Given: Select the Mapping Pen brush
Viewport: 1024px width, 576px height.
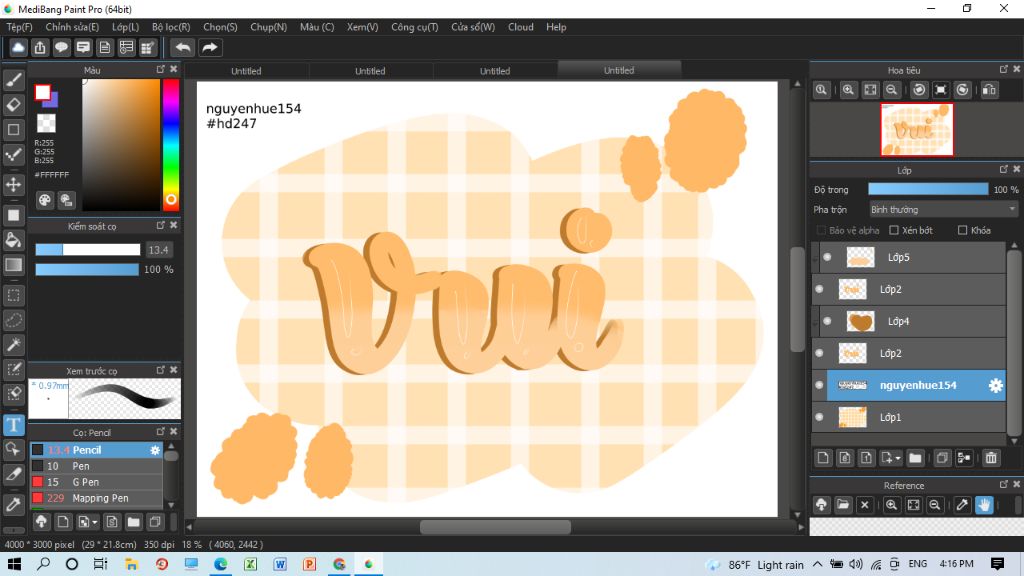Looking at the screenshot, I should click(x=96, y=498).
